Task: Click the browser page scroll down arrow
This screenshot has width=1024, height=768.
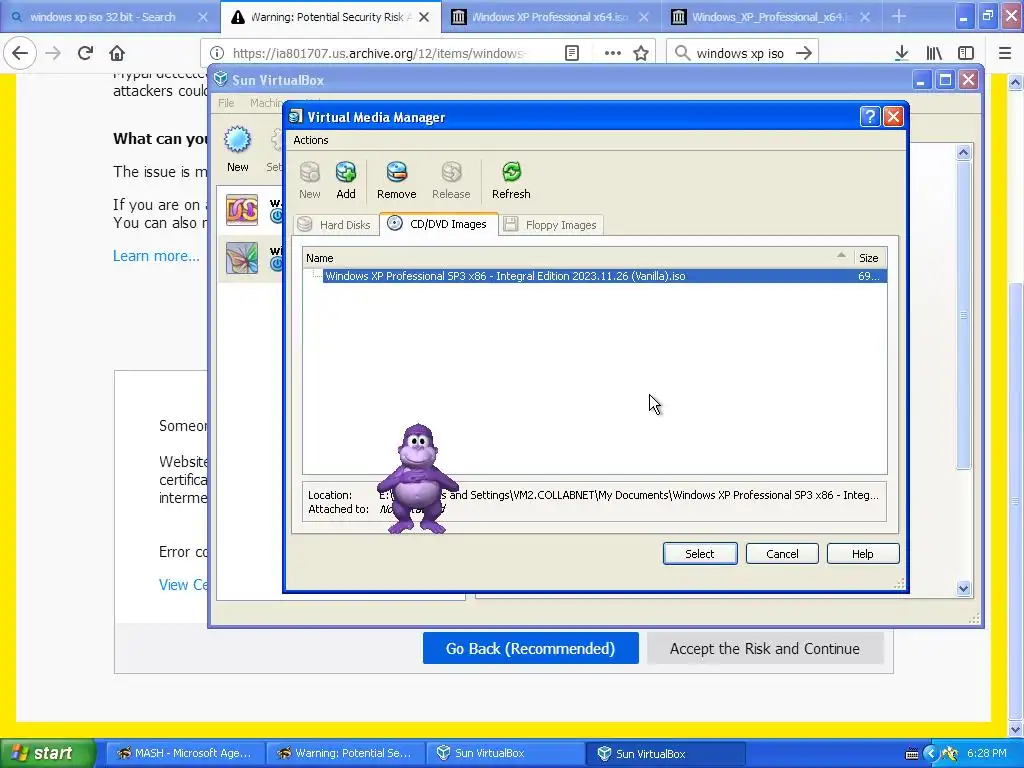Action: click(x=1015, y=729)
